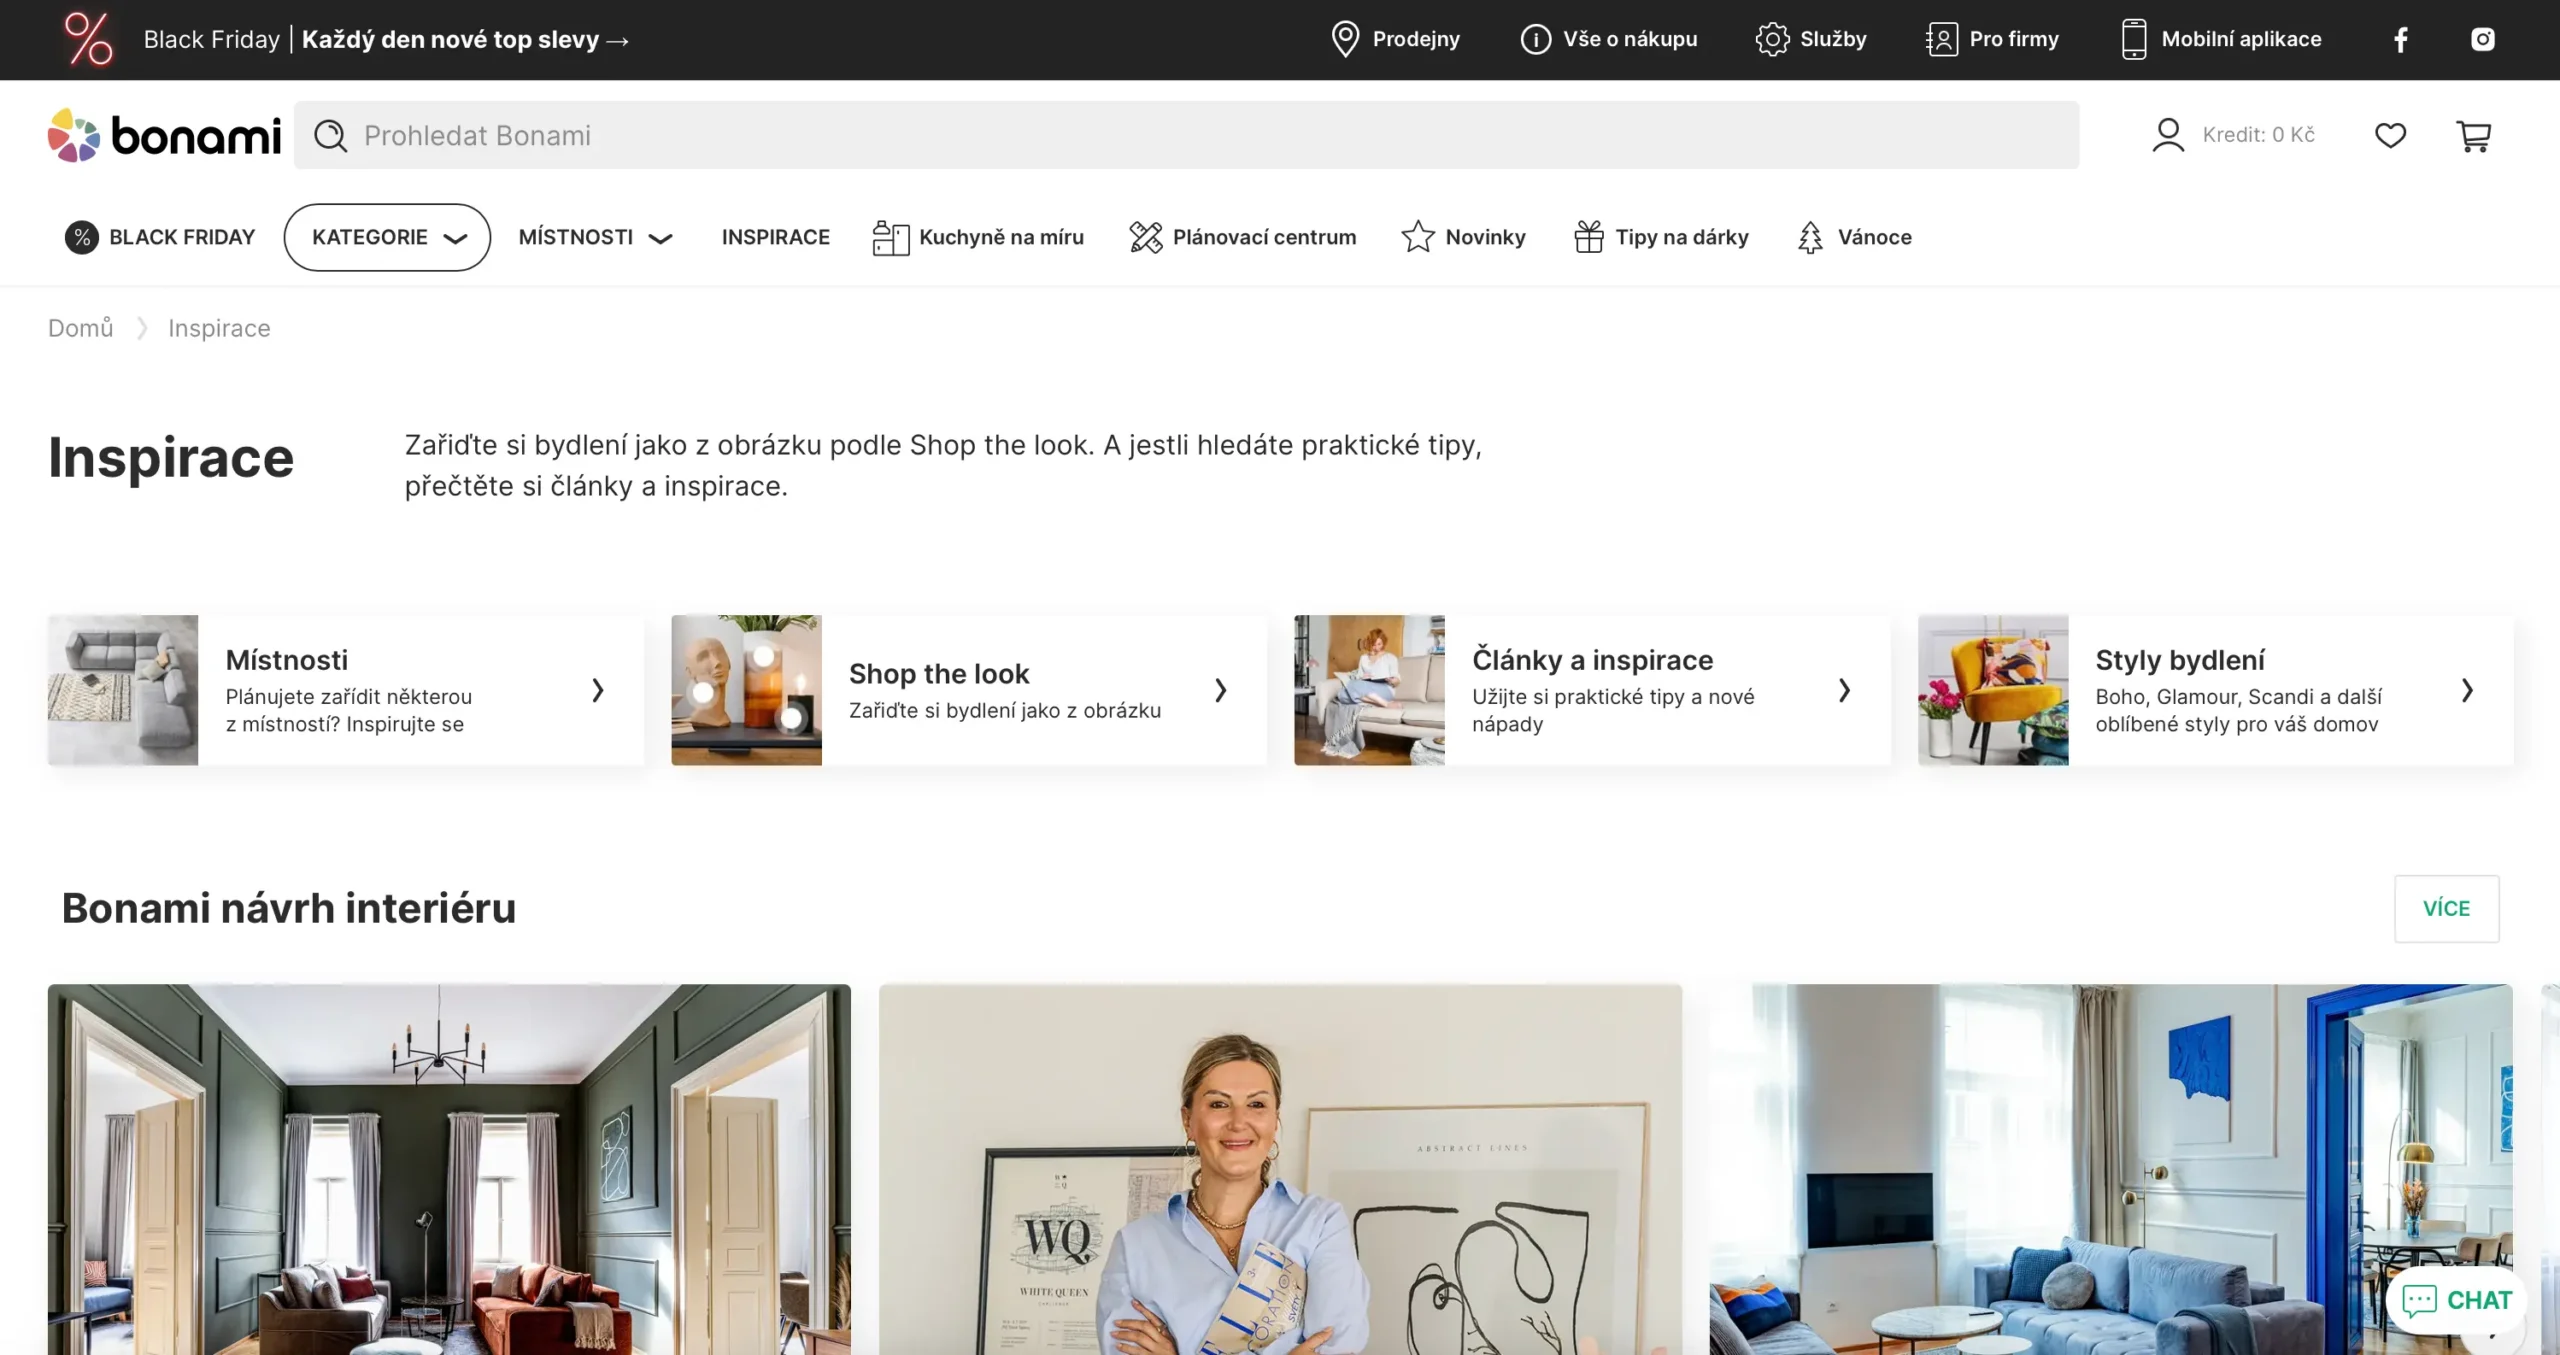Viewport: 2560px width, 1355px height.
Task: Click the user account icon
Action: [x=2168, y=135]
